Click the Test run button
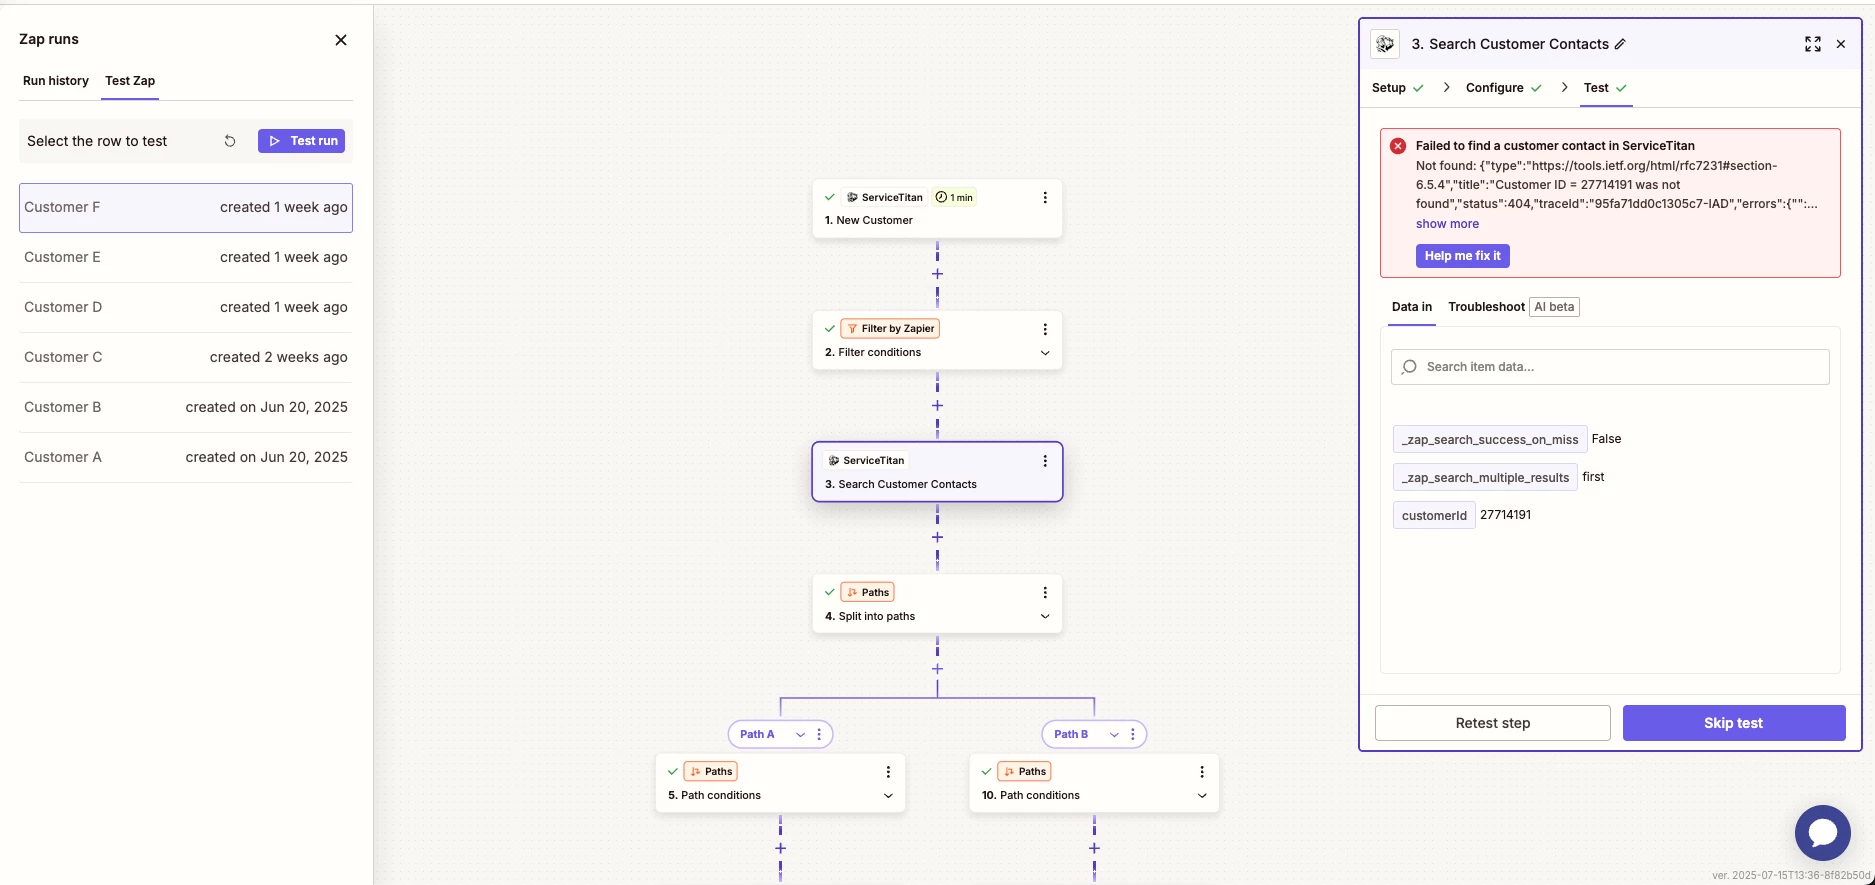 [x=301, y=141]
